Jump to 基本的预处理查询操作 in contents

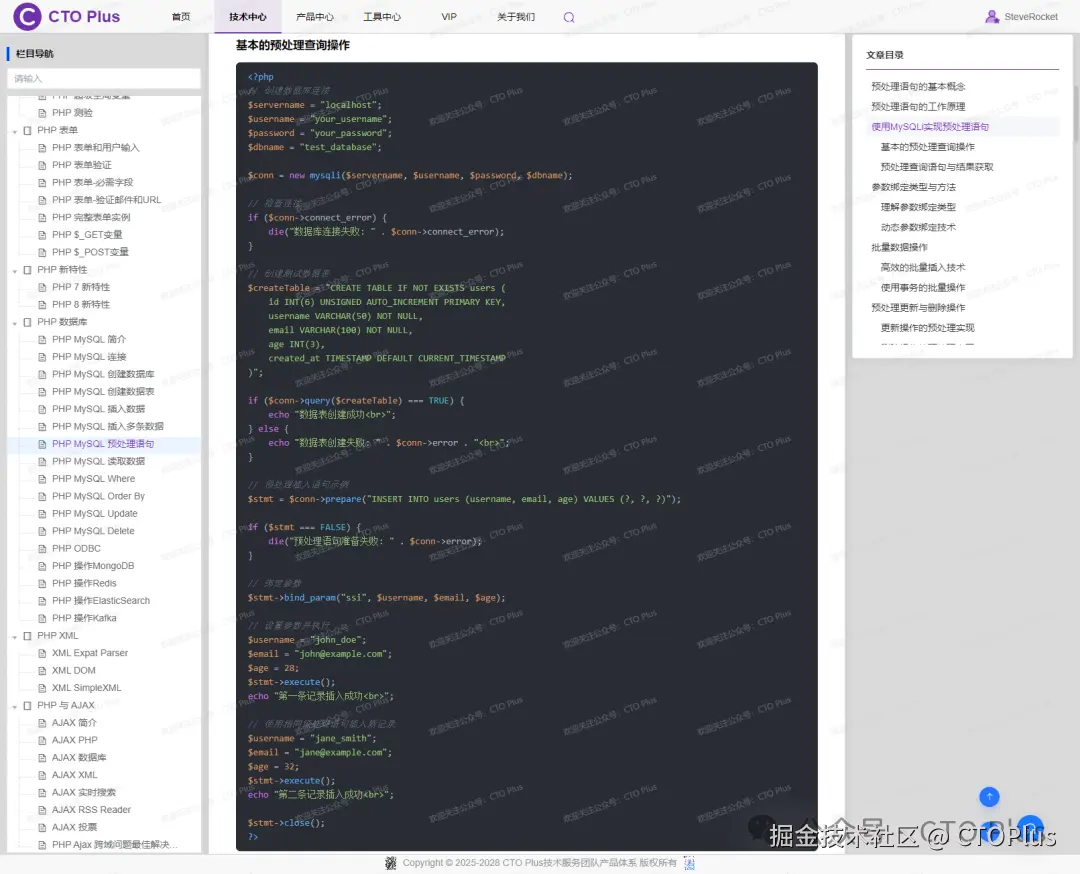coord(927,147)
